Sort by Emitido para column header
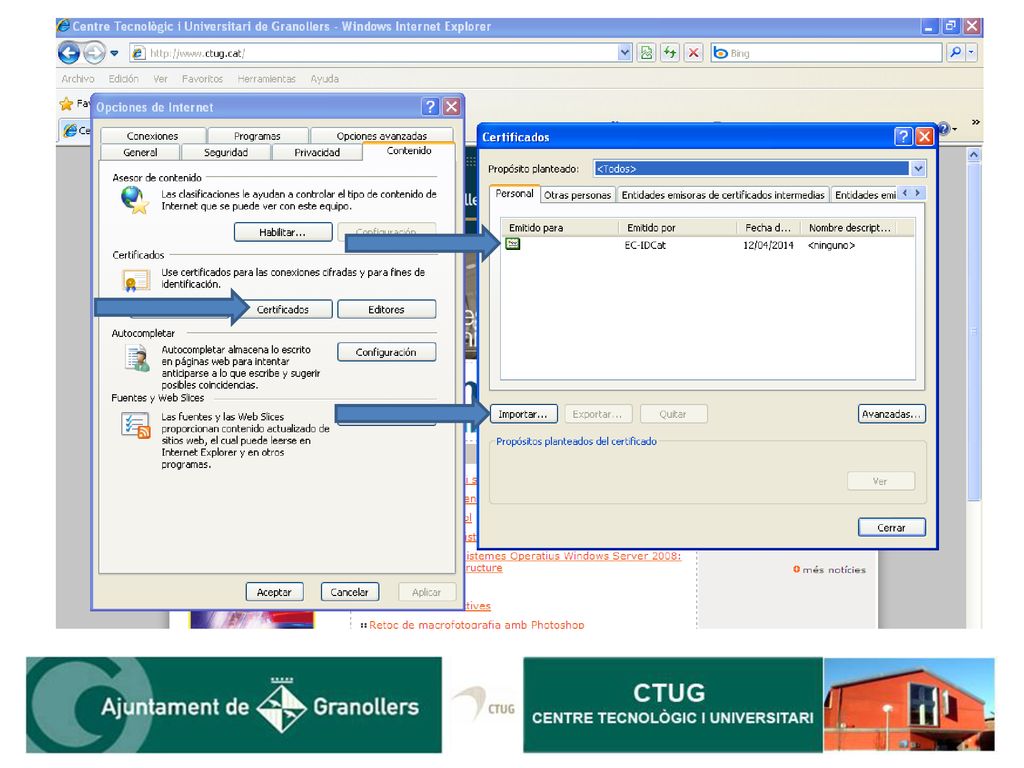 pyautogui.click(x=560, y=228)
